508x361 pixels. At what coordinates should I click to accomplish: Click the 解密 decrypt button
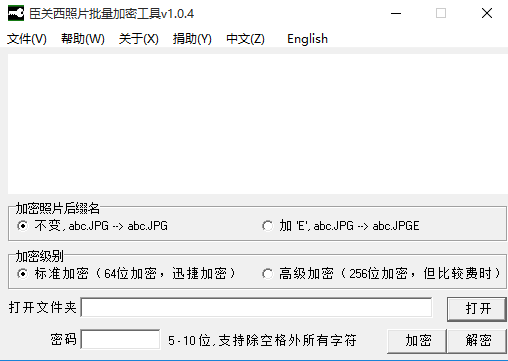coord(477,341)
